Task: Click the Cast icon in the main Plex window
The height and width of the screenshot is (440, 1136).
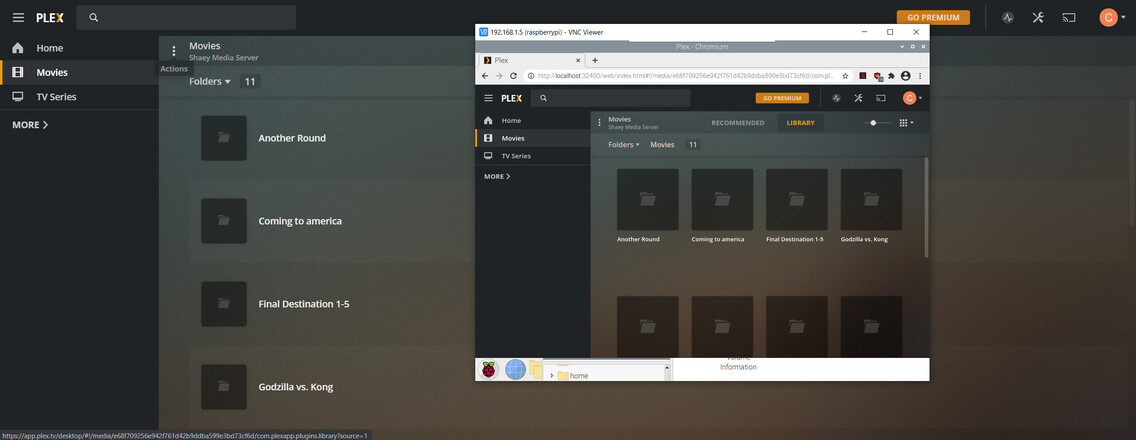Action: coord(1069,17)
